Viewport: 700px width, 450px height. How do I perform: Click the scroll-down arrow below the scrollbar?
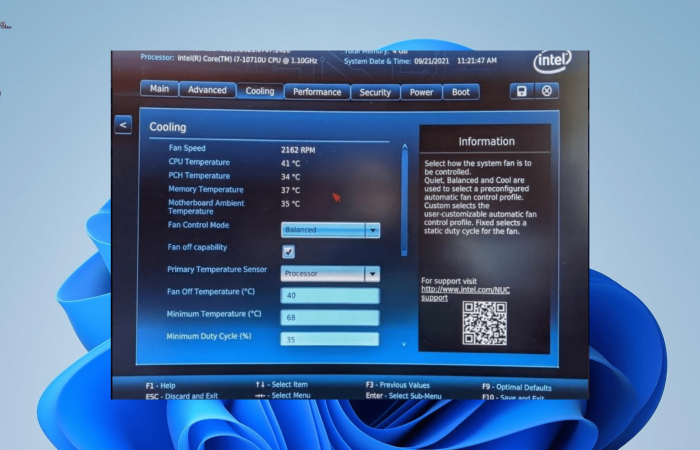(x=404, y=344)
